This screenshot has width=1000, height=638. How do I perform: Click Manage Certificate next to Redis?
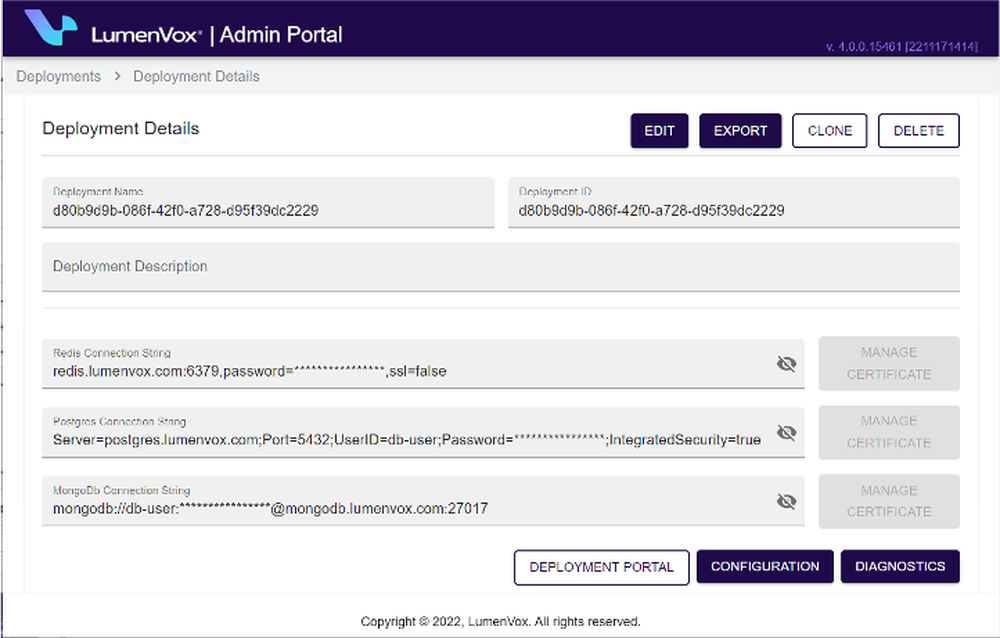(x=888, y=364)
